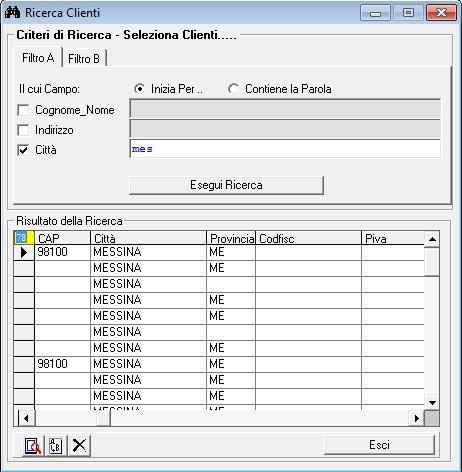Enable the Indirizzo checkbox
Viewport: 462px width, 472px height.
coord(23,130)
